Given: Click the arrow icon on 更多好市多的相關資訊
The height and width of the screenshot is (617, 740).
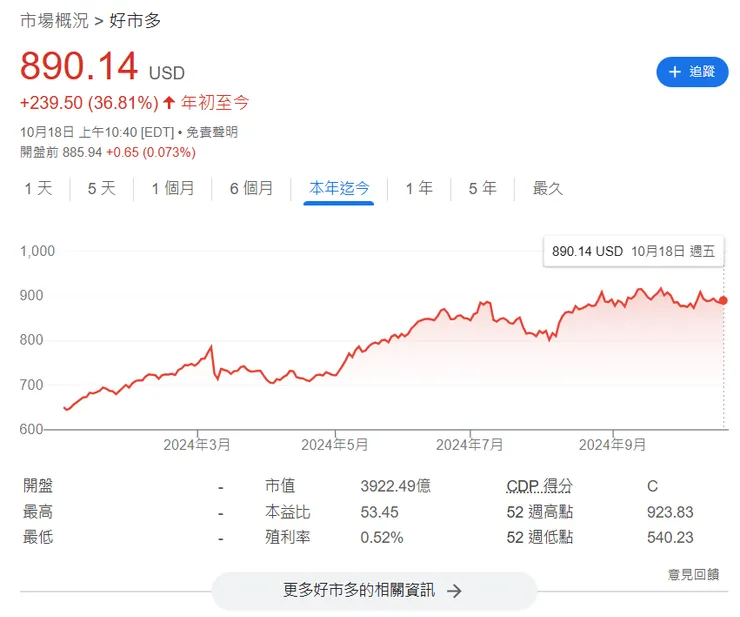Looking at the screenshot, I should coord(454,591).
